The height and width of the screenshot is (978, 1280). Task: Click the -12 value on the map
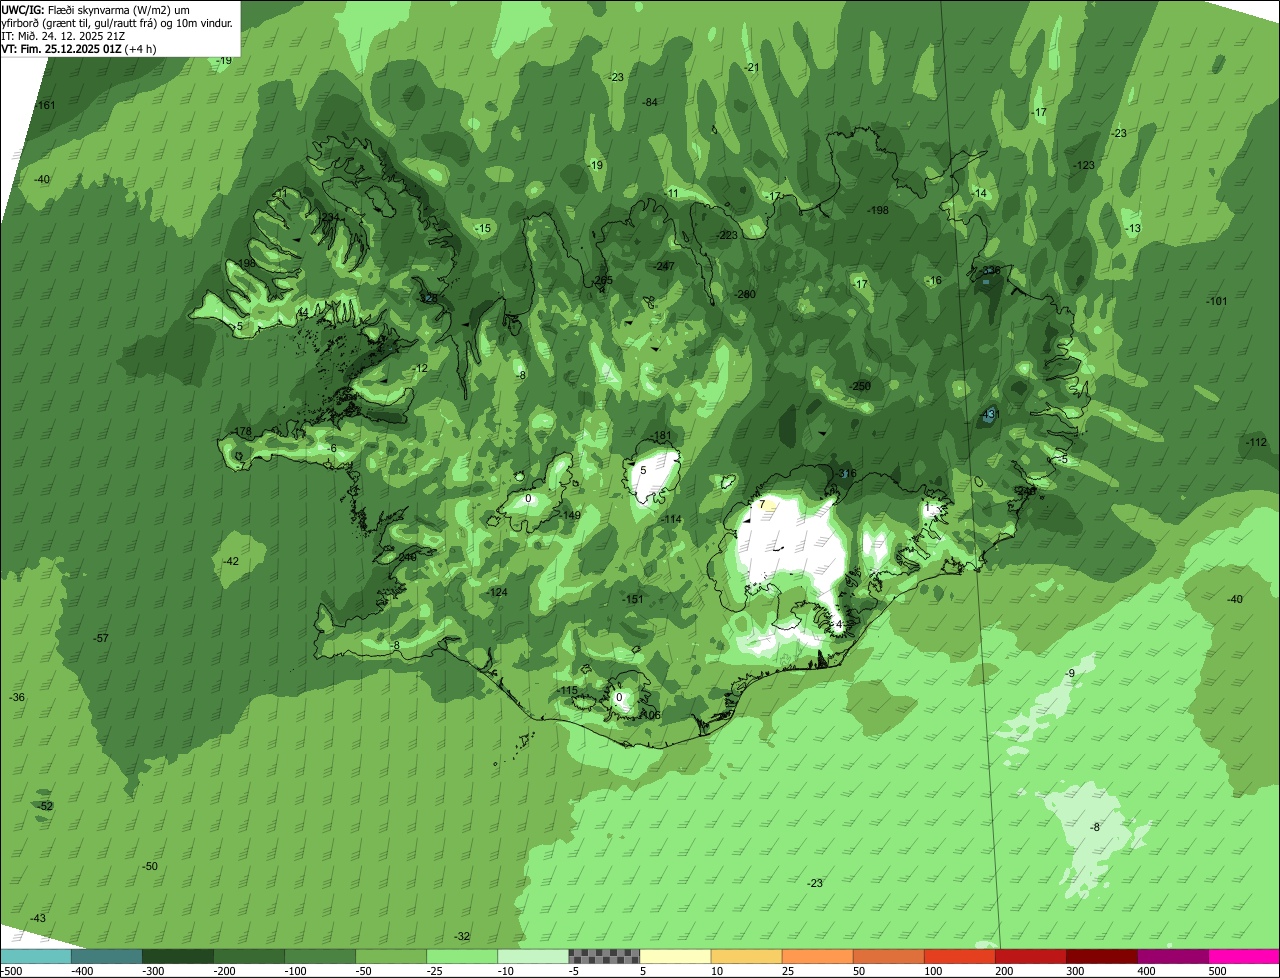[420, 368]
